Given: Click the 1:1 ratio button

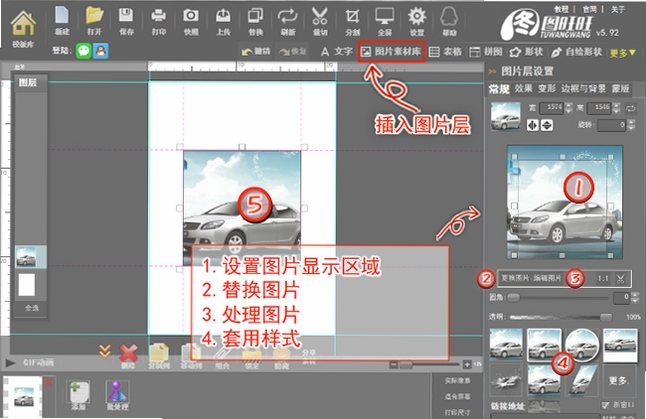Looking at the screenshot, I should (x=603, y=279).
